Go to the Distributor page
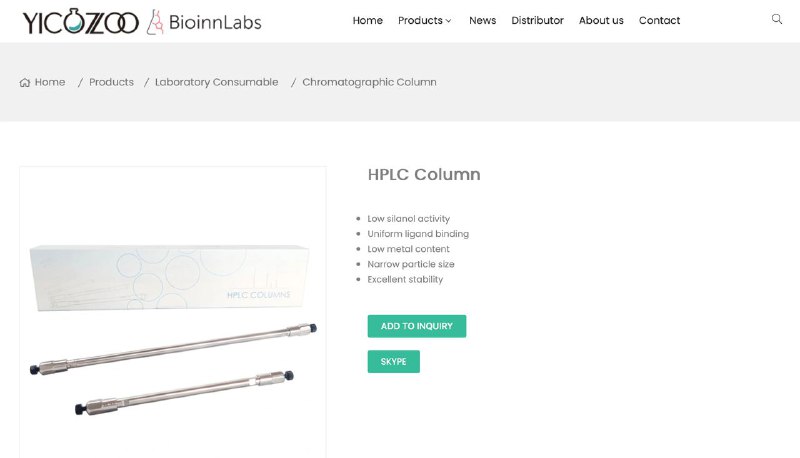 tap(537, 20)
